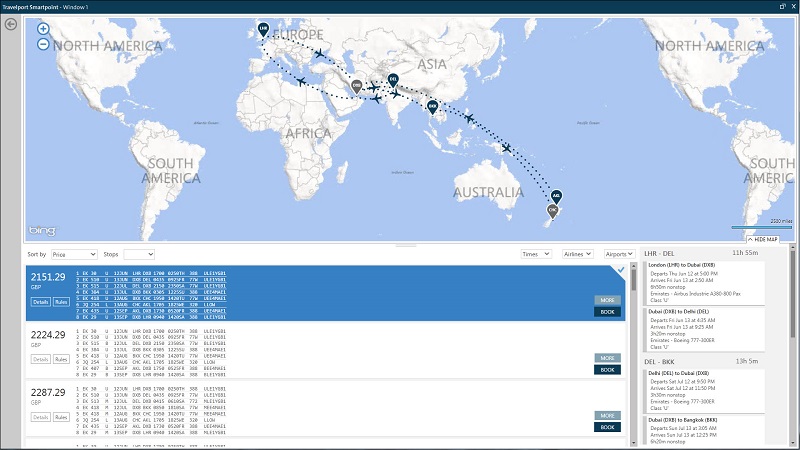Click scroll-down arrow of the fare list scrollbar
This screenshot has height=450, width=800.
tap(634, 443)
